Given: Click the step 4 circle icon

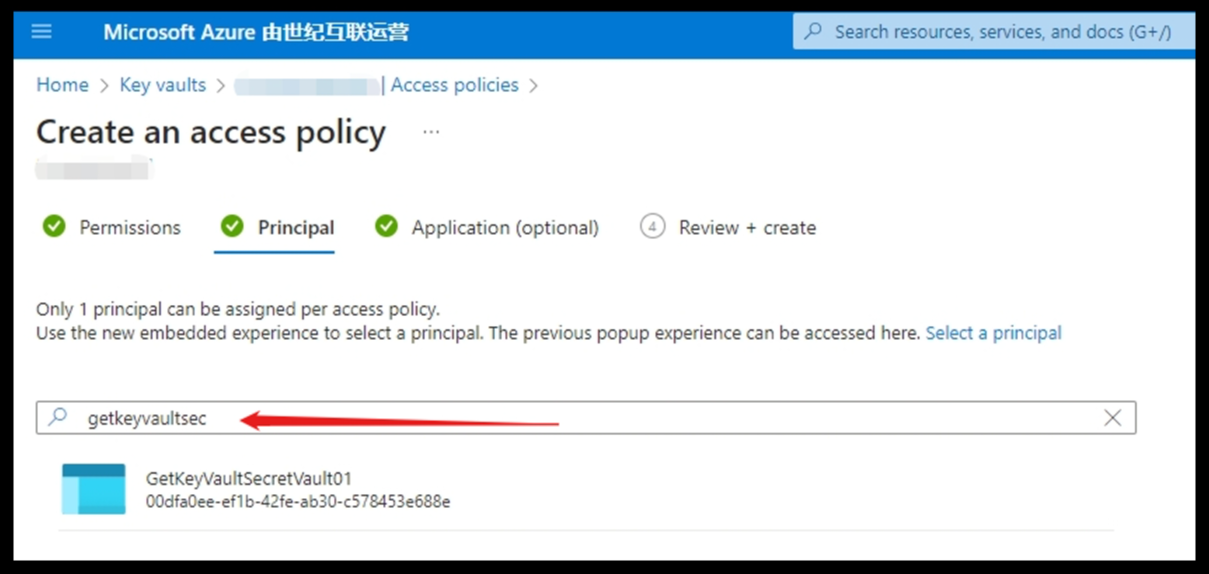Looking at the screenshot, I should [652, 227].
